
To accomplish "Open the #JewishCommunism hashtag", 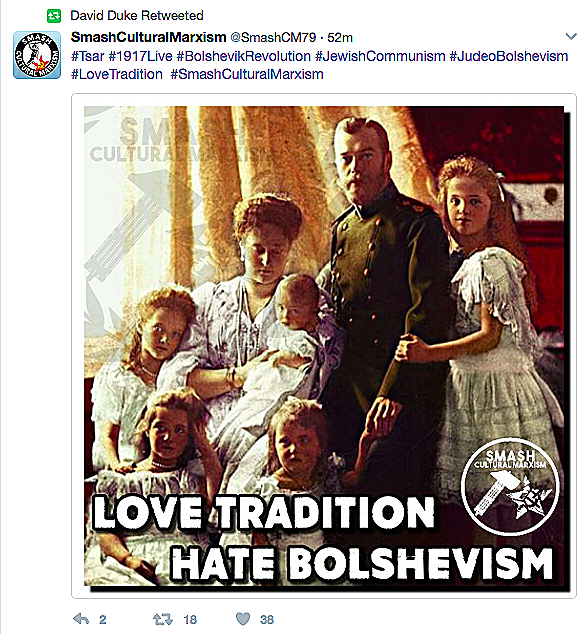I will point(380,56).
